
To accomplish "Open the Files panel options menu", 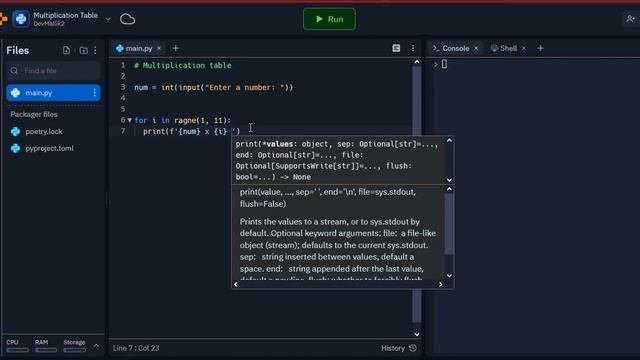I will pos(96,50).
